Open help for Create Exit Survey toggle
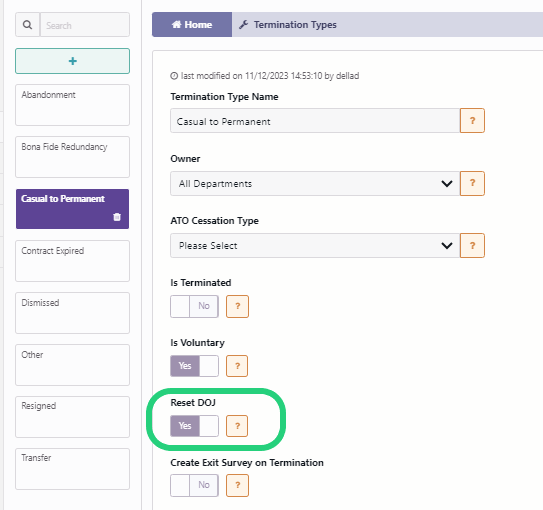Screen dimensions: 543x510 click(x=237, y=485)
